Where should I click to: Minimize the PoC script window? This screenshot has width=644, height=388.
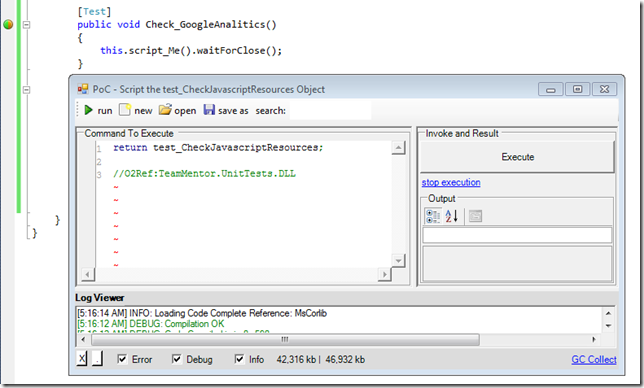coord(551,89)
